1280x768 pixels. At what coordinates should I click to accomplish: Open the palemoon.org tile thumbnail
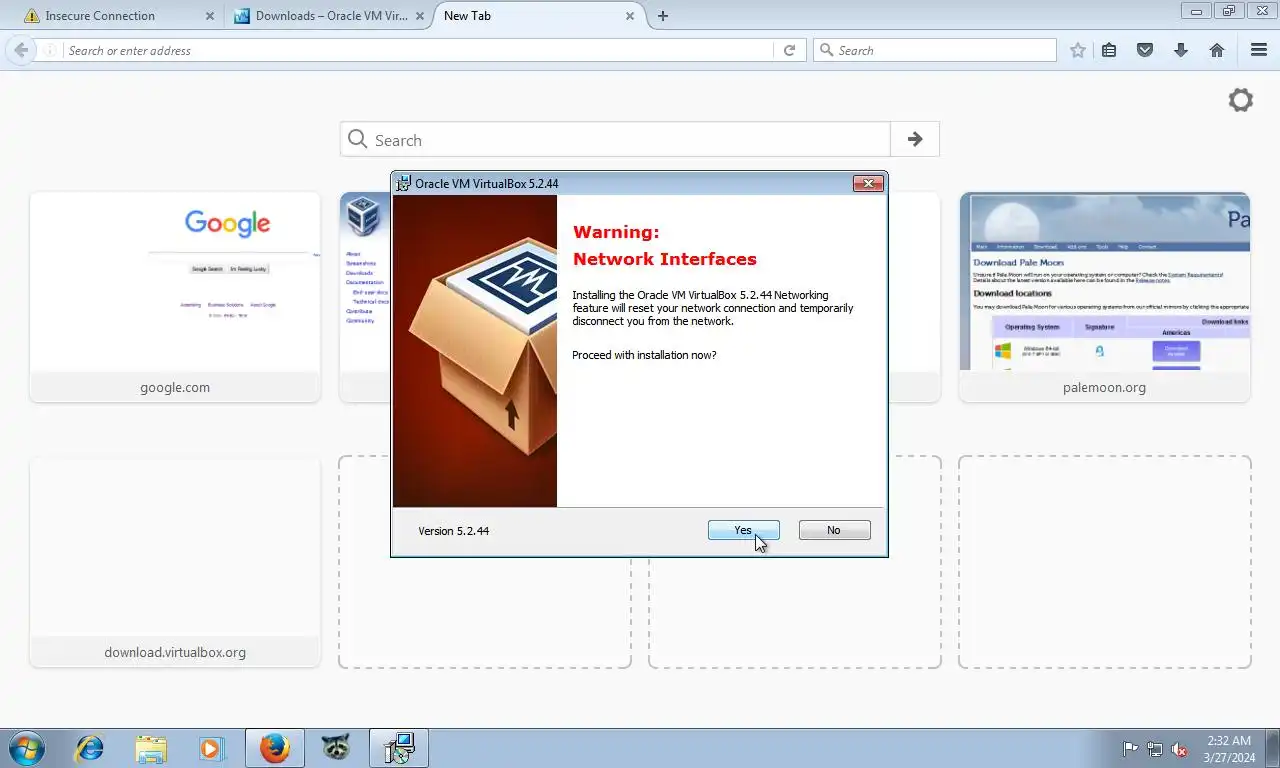(1105, 297)
